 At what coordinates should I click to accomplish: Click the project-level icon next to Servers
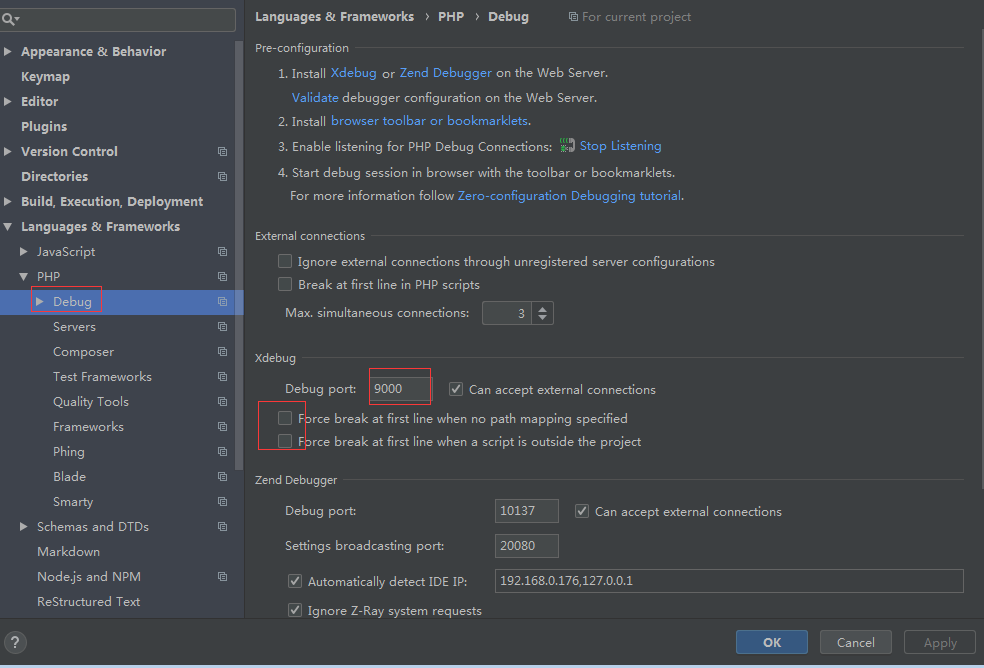click(222, 326)
